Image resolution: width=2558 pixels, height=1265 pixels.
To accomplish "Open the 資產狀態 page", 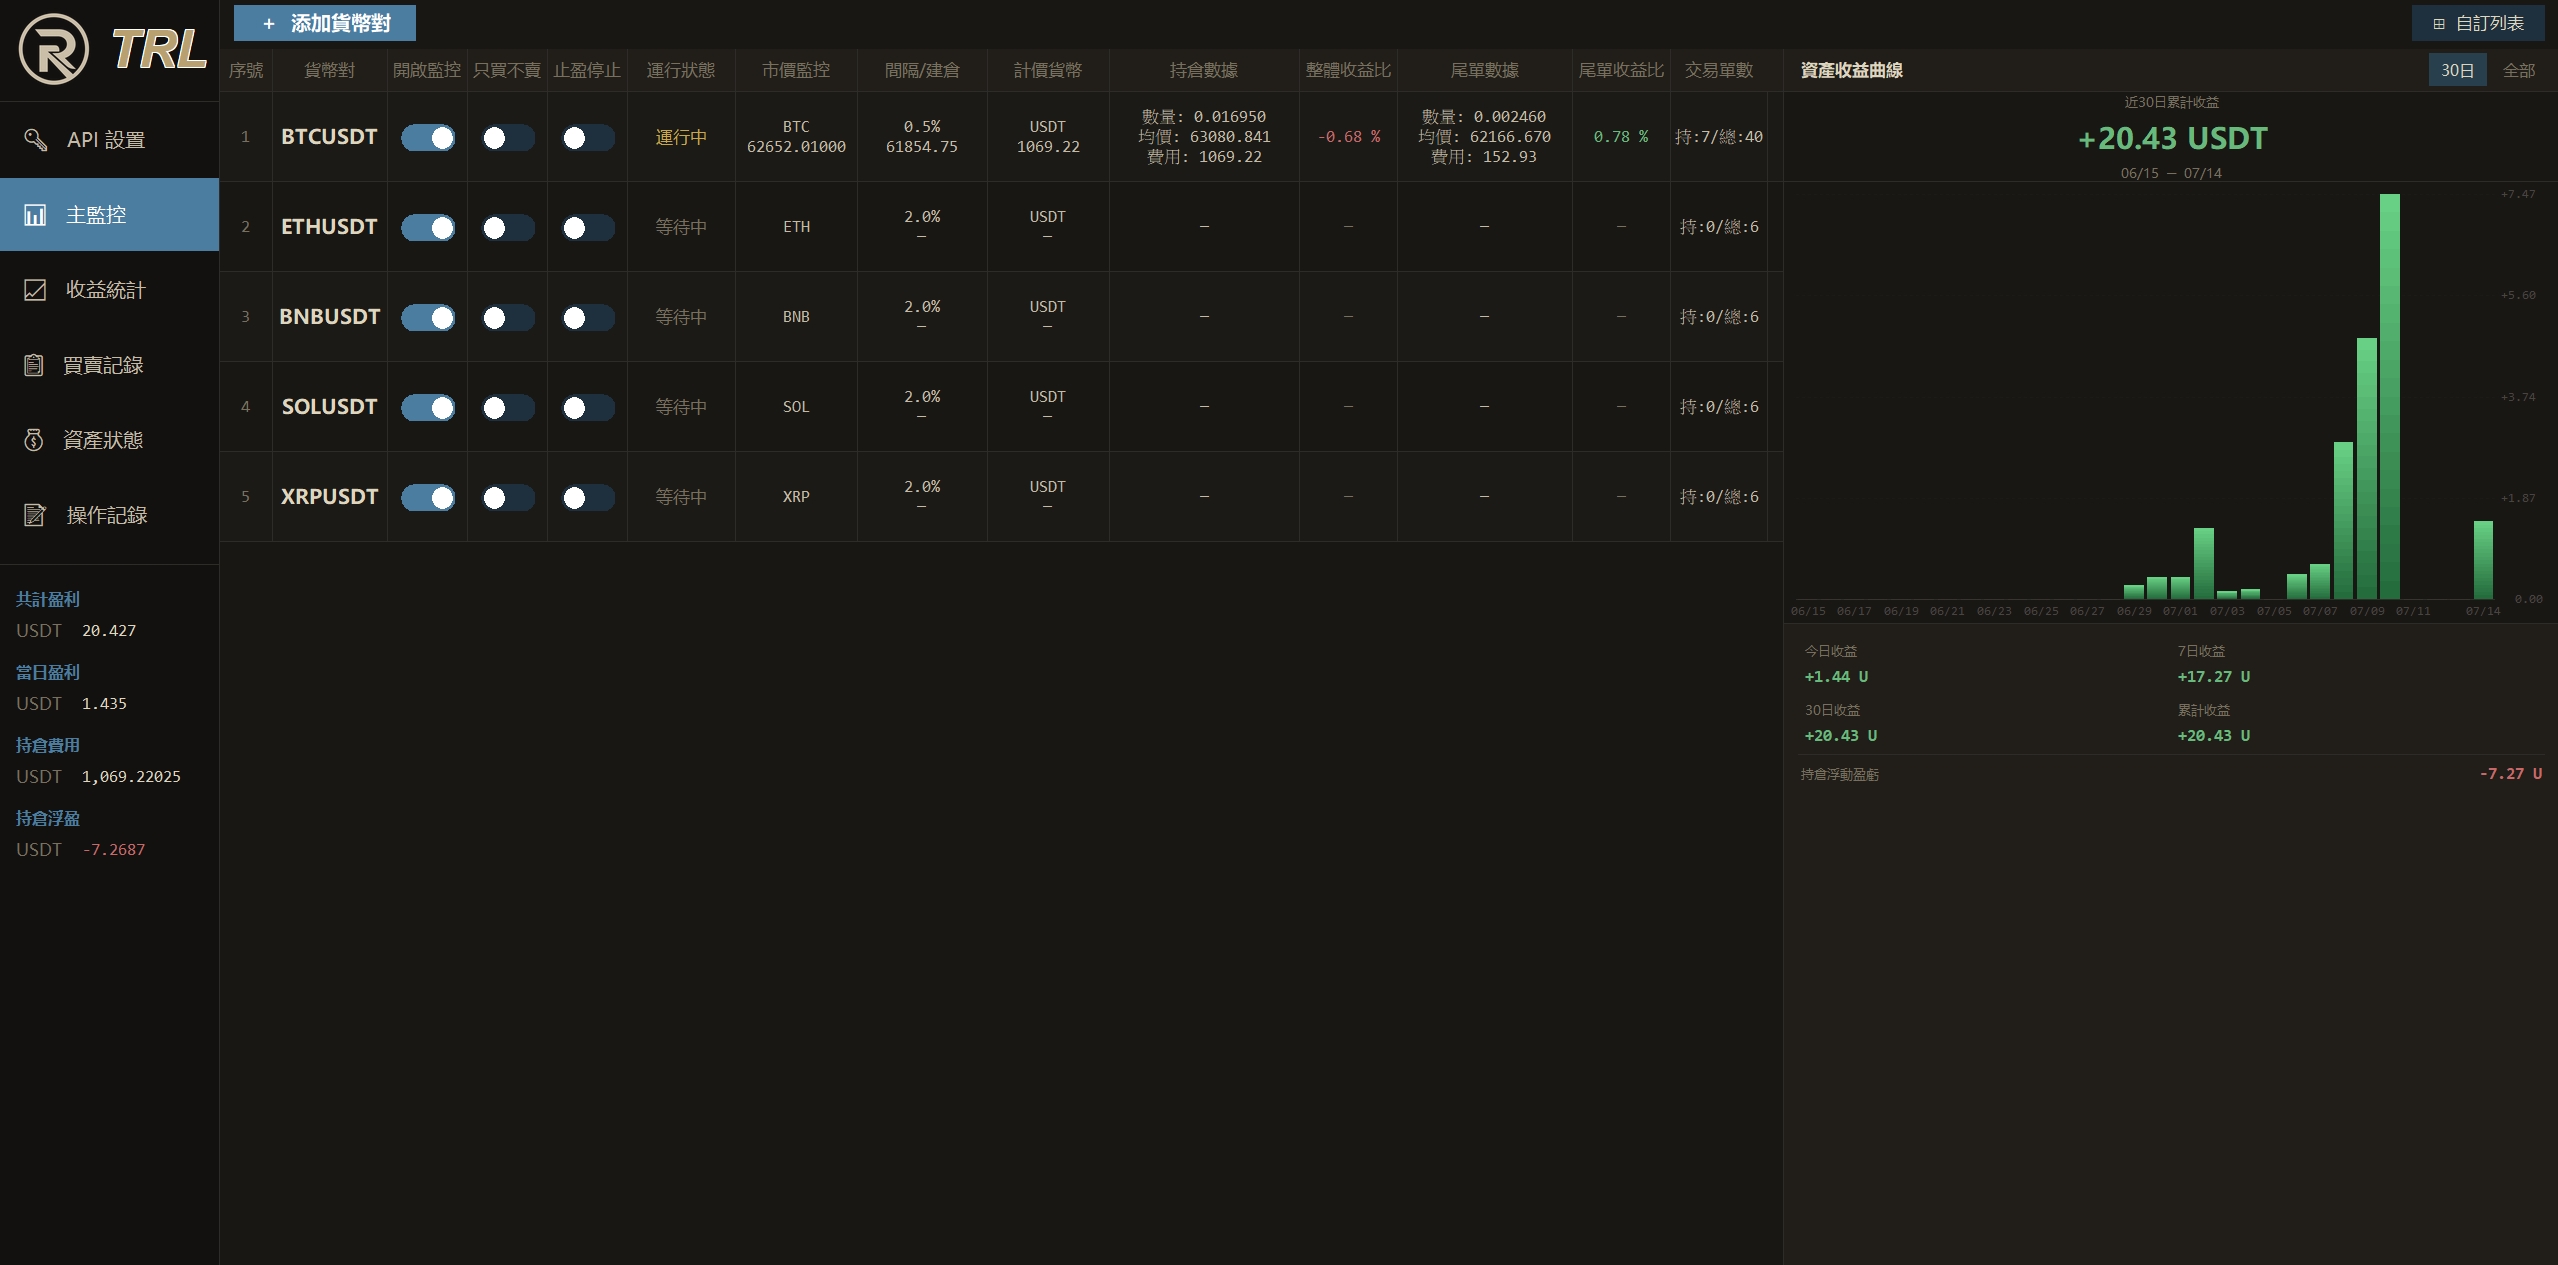I will [109, 440].
